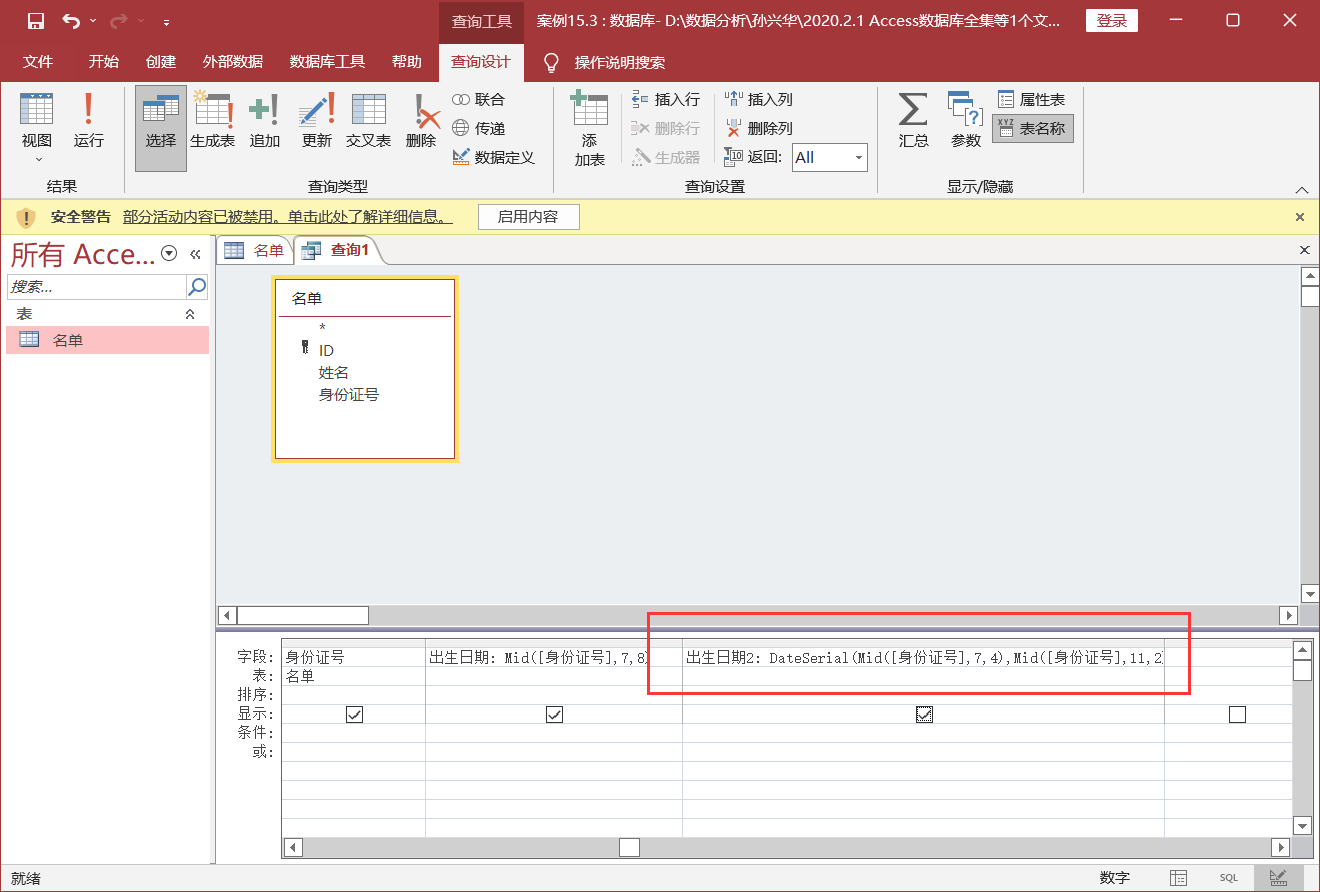The height and width of the screenshot is (892, 1320).
Task: Select 数据定义 query option
Action: 493,157
